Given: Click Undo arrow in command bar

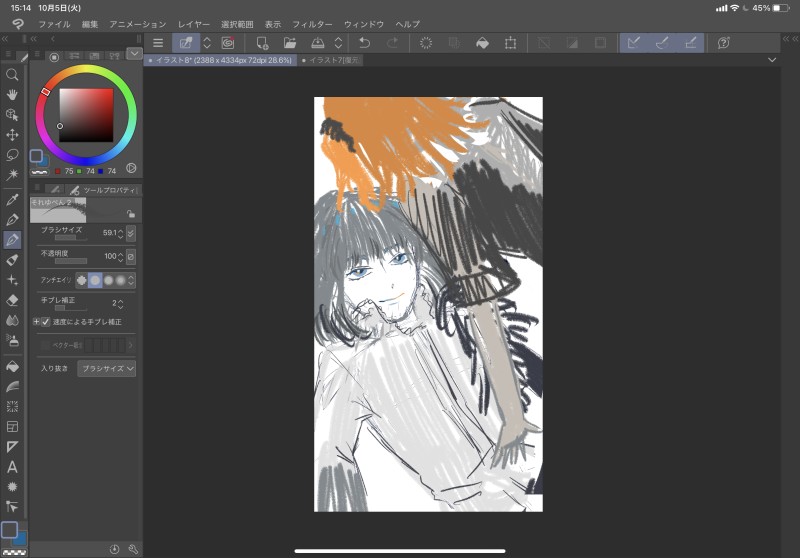Looking at the screenshot, I should point(364,43).
